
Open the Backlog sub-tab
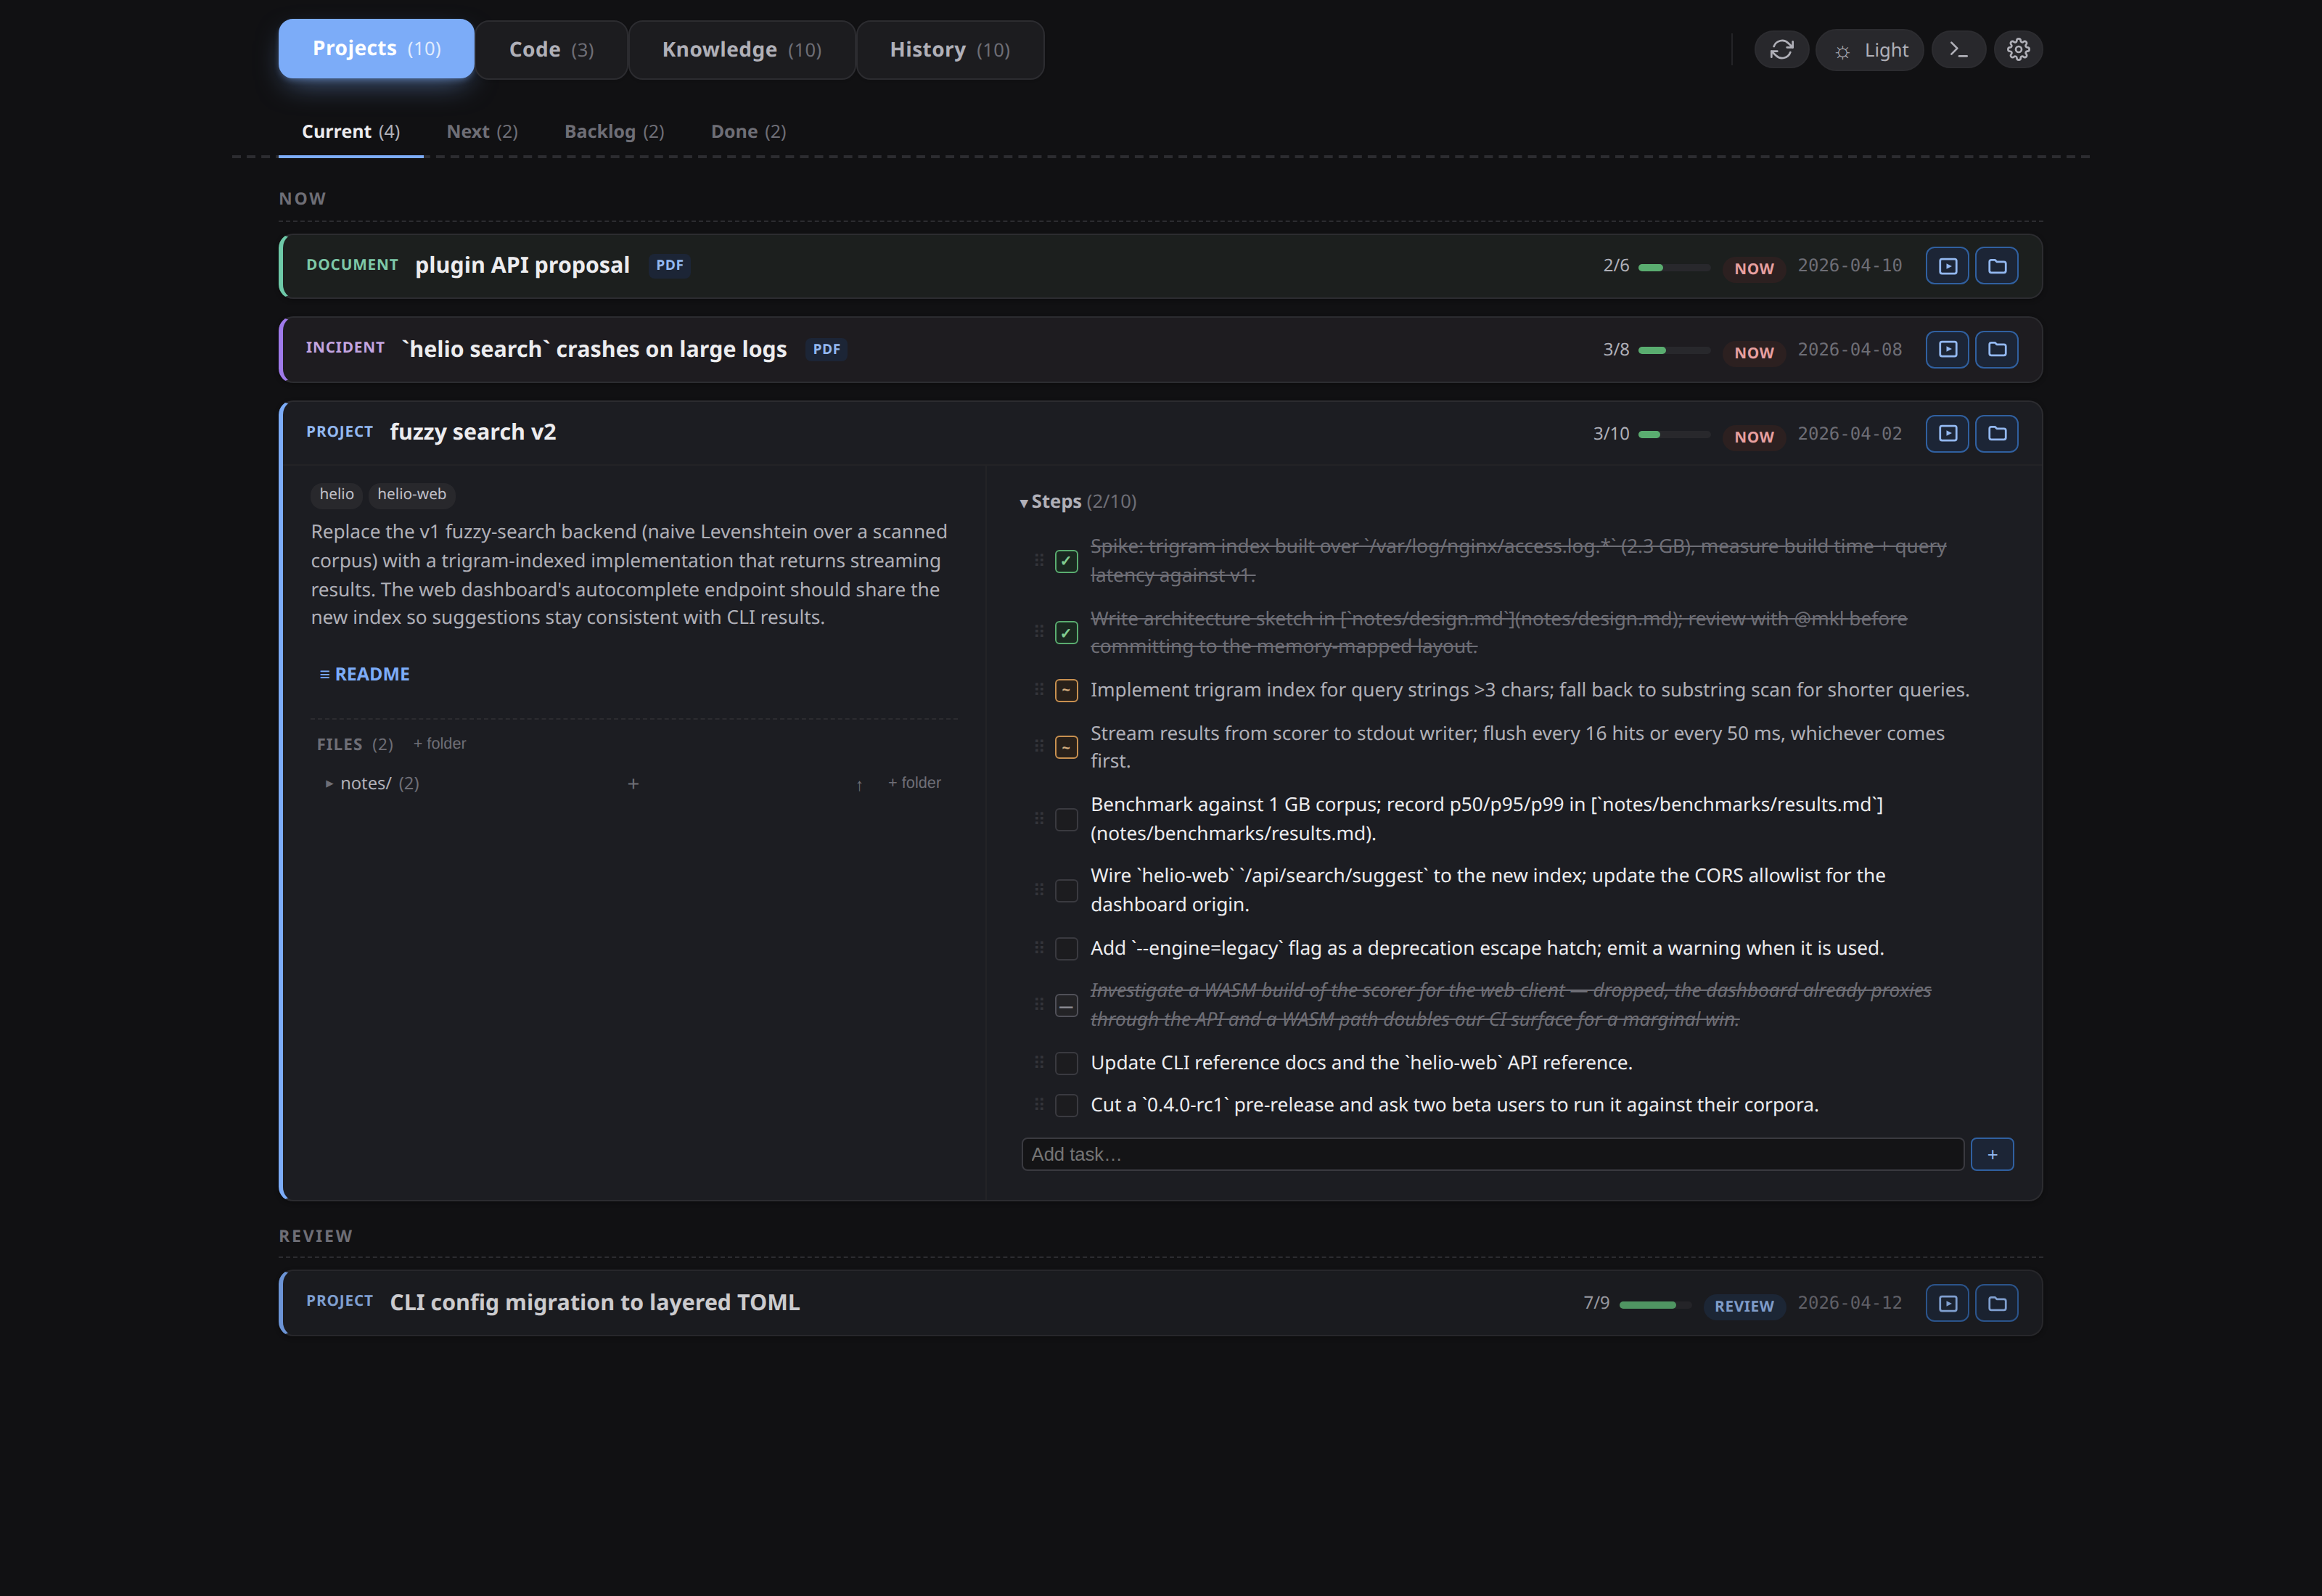[613, 131]
